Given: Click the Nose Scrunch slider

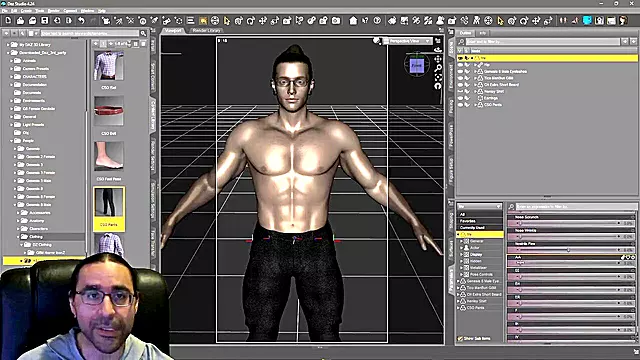Looking at the screenshot, I should pos(570,223).
